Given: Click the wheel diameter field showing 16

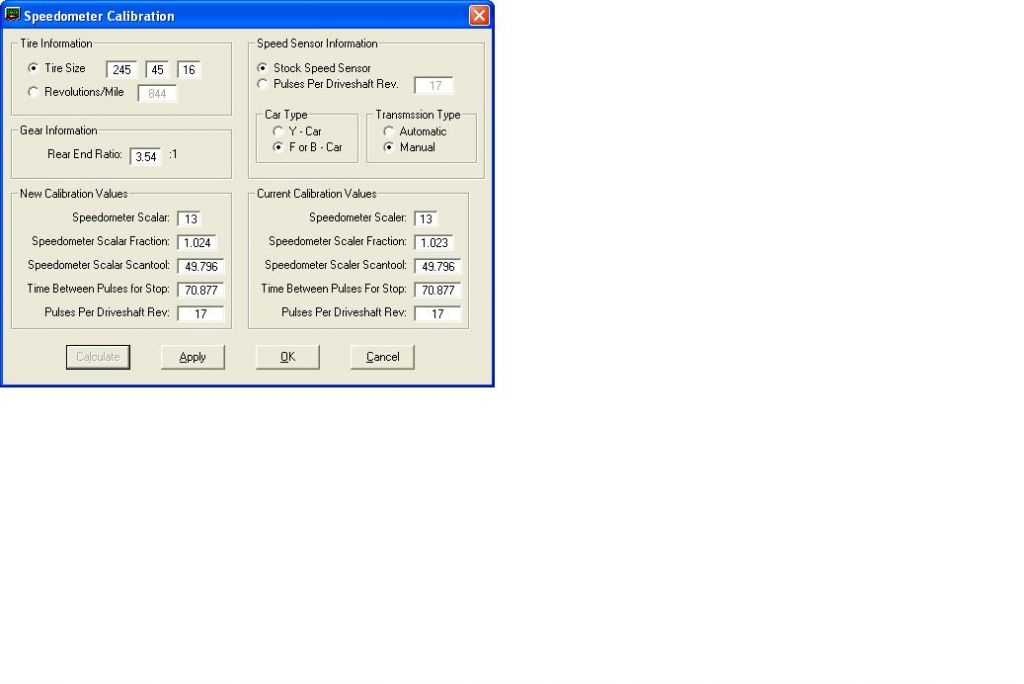Looking at the screenshot, I should [x=189, y=70].
